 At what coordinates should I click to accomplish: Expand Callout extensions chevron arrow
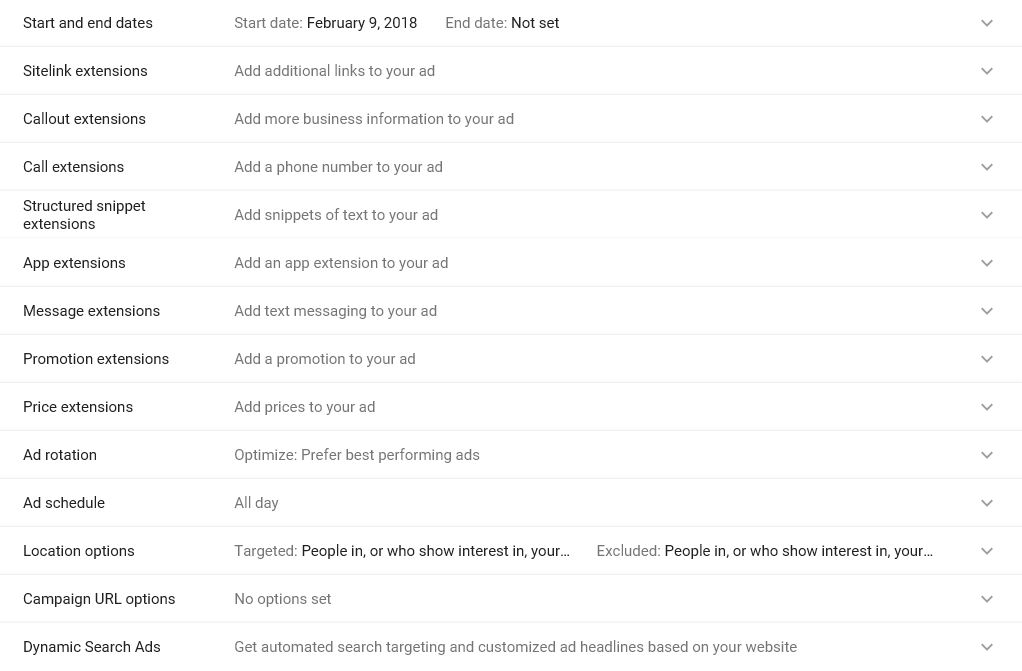pyautogui.click(x=986, y=119)
